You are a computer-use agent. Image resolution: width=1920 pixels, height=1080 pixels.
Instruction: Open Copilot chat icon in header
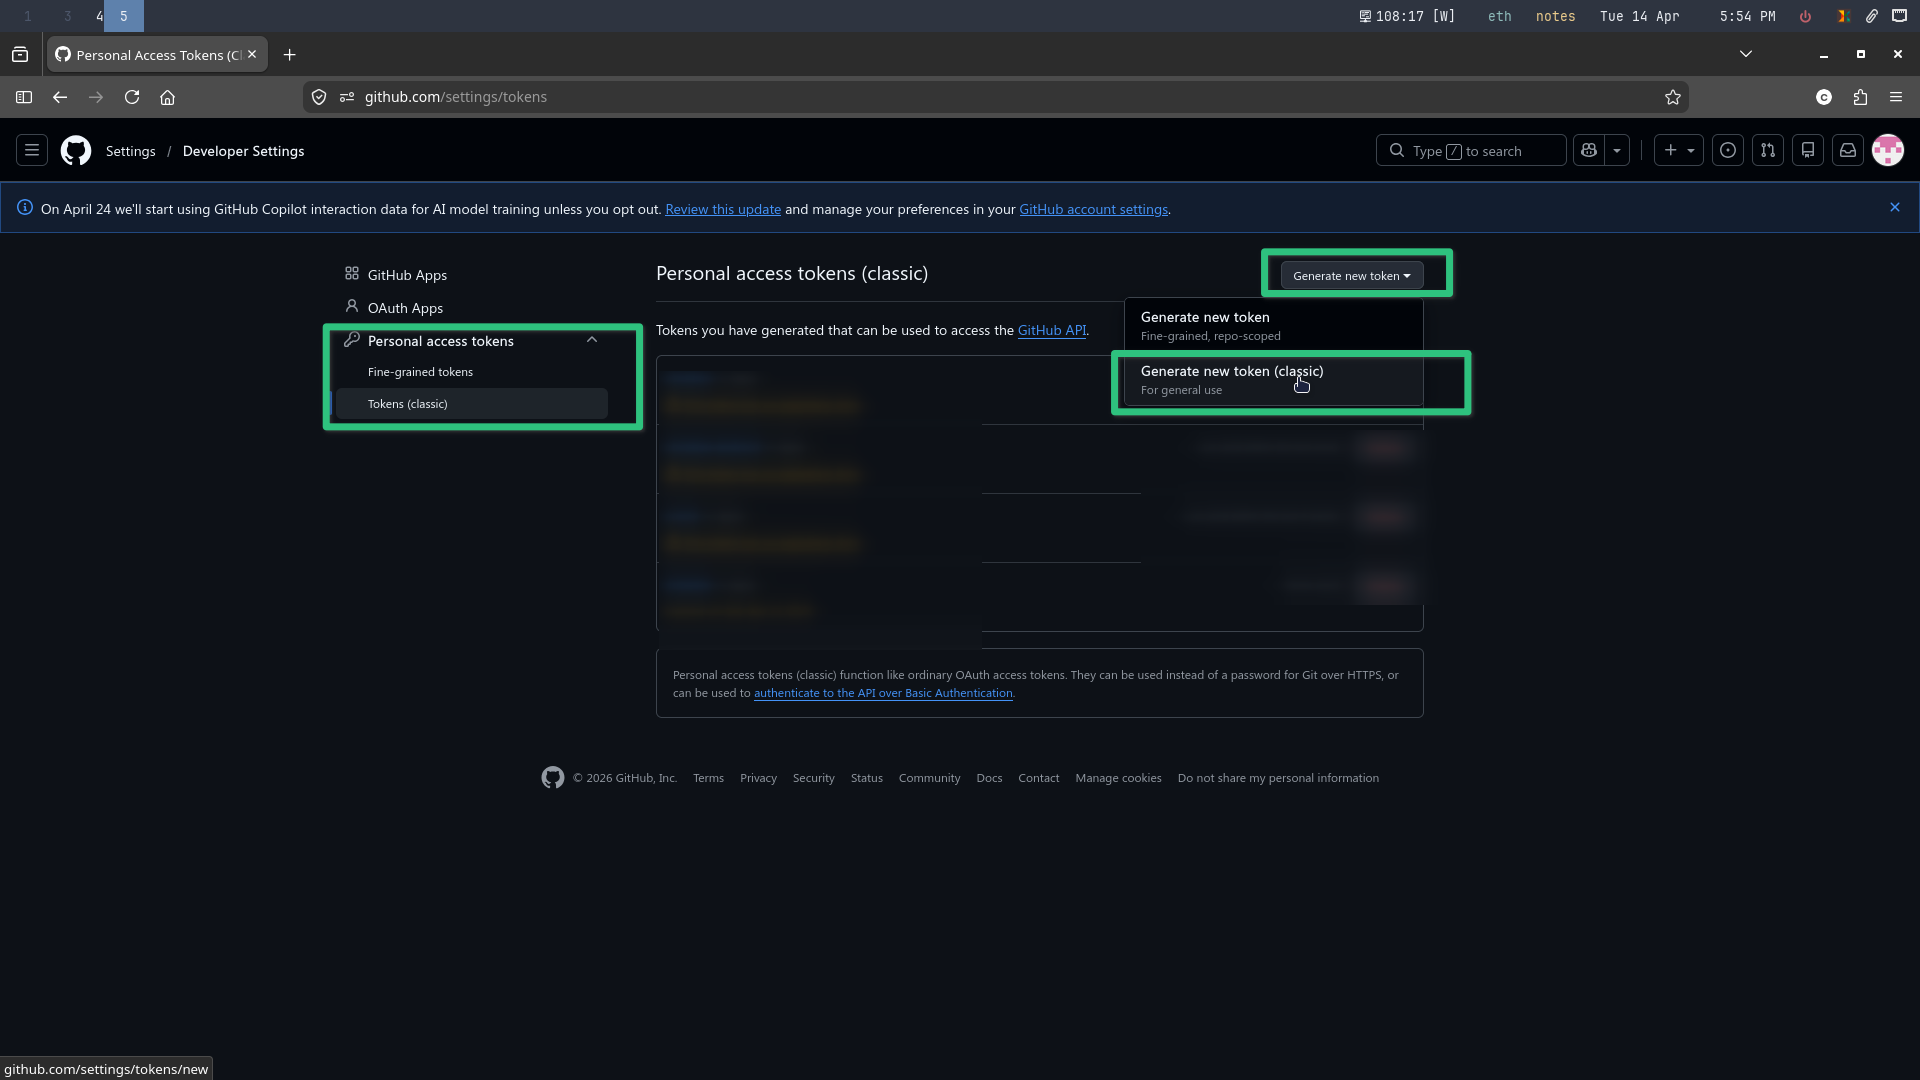[1588, 150]
